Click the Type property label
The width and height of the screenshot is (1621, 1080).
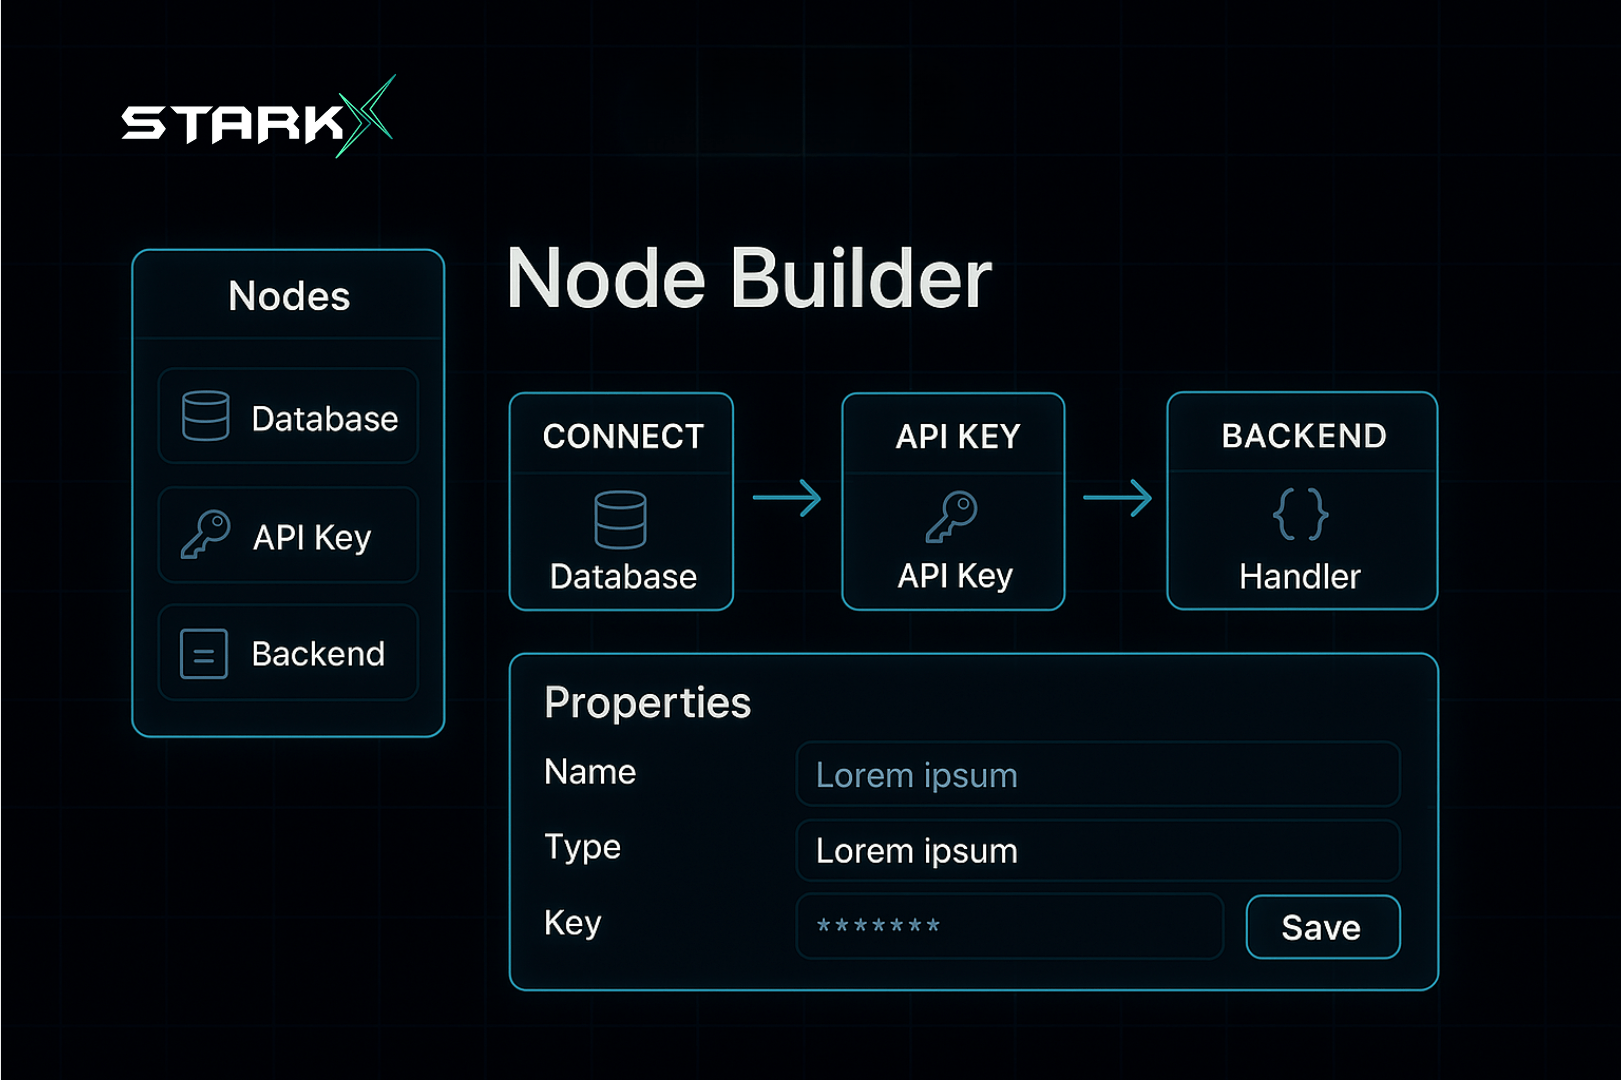[x=582, y=847]
